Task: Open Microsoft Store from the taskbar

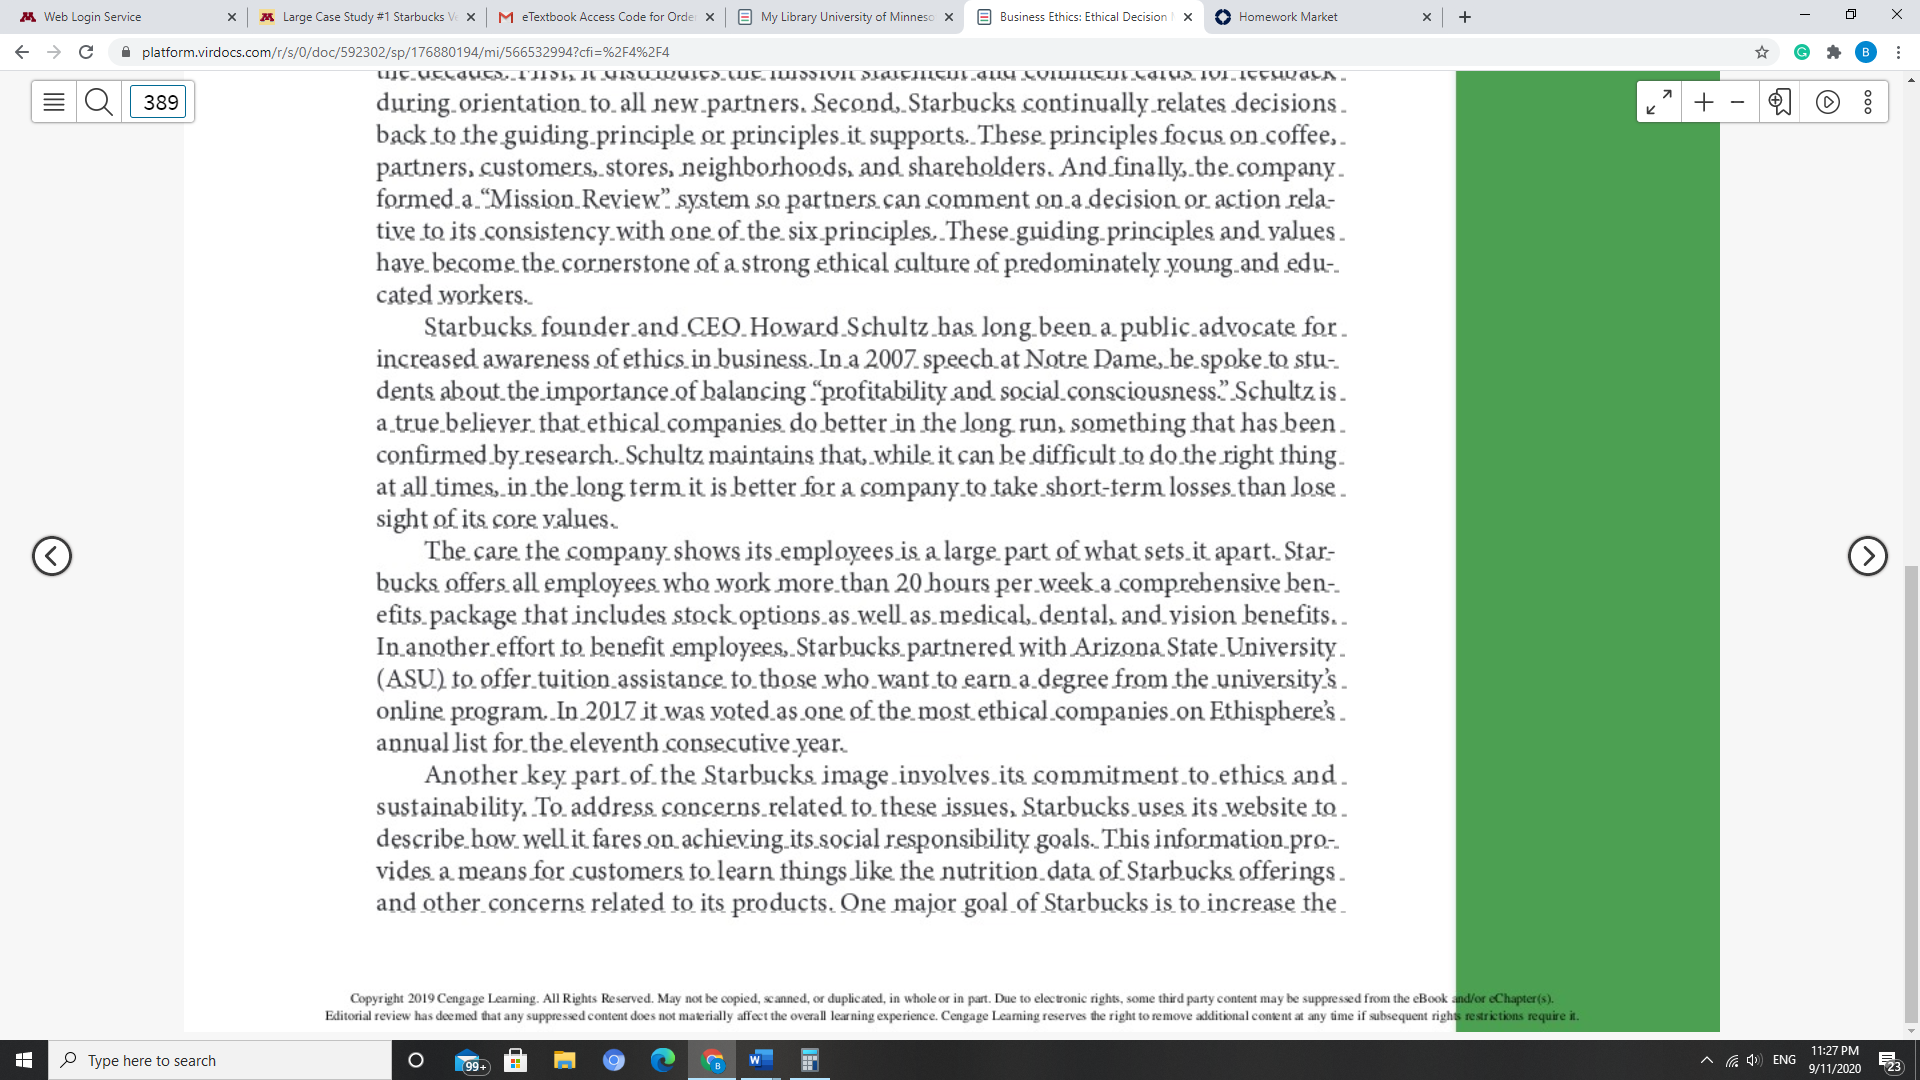Action: 516,1060
